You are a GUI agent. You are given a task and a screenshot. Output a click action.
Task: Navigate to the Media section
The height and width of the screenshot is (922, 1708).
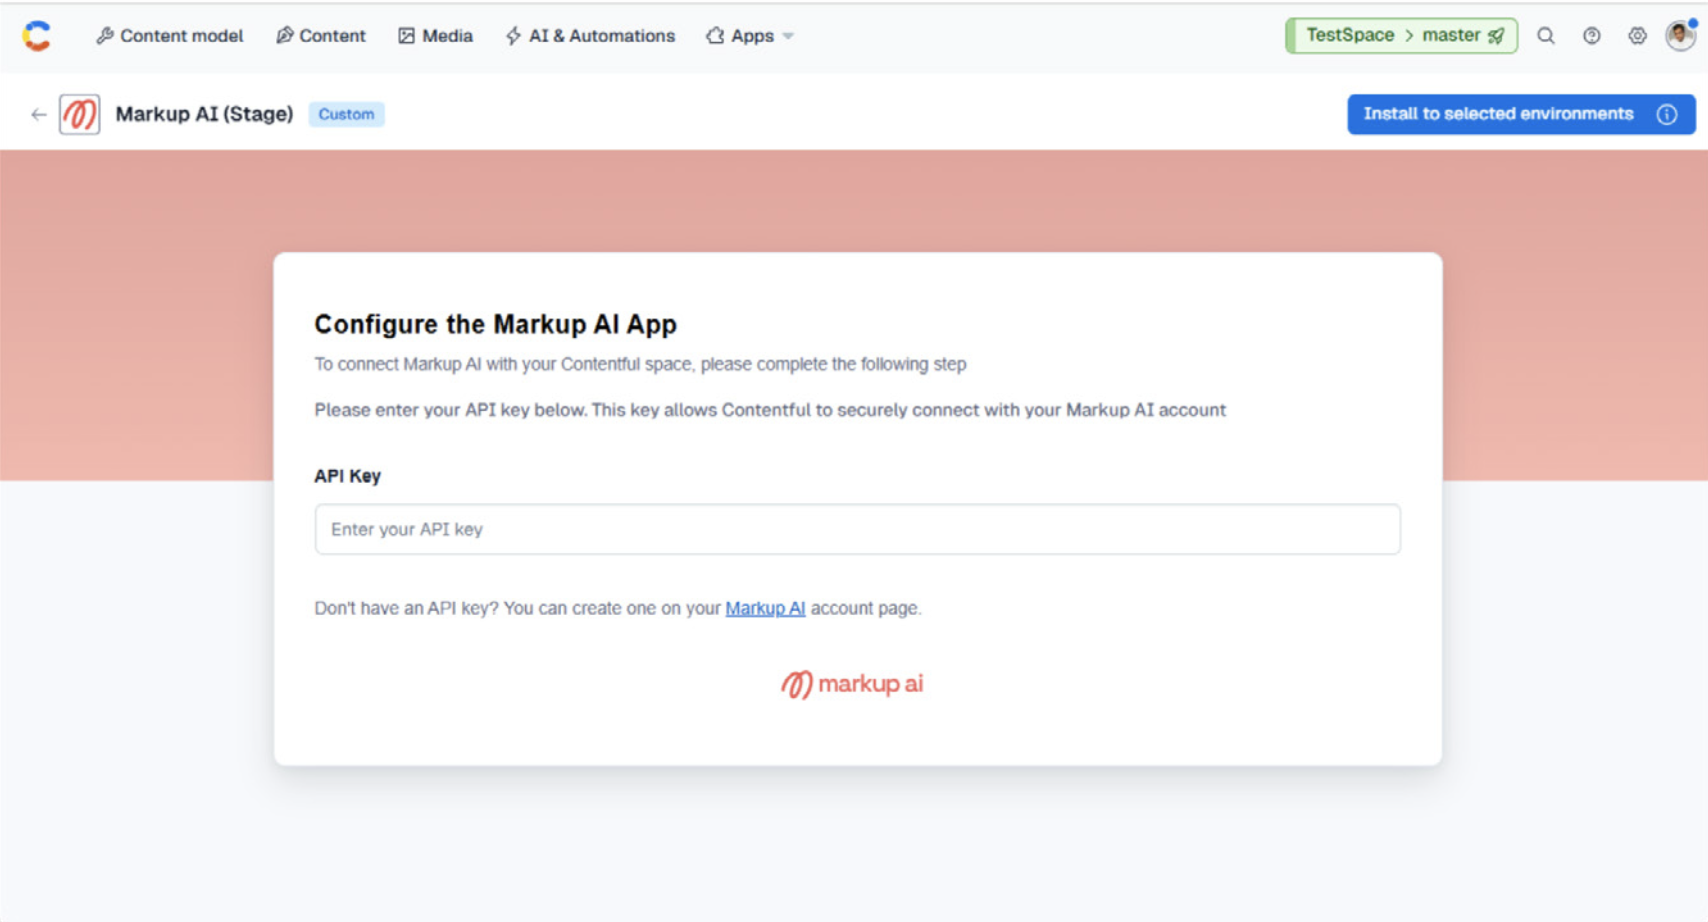tap(436, 36)
